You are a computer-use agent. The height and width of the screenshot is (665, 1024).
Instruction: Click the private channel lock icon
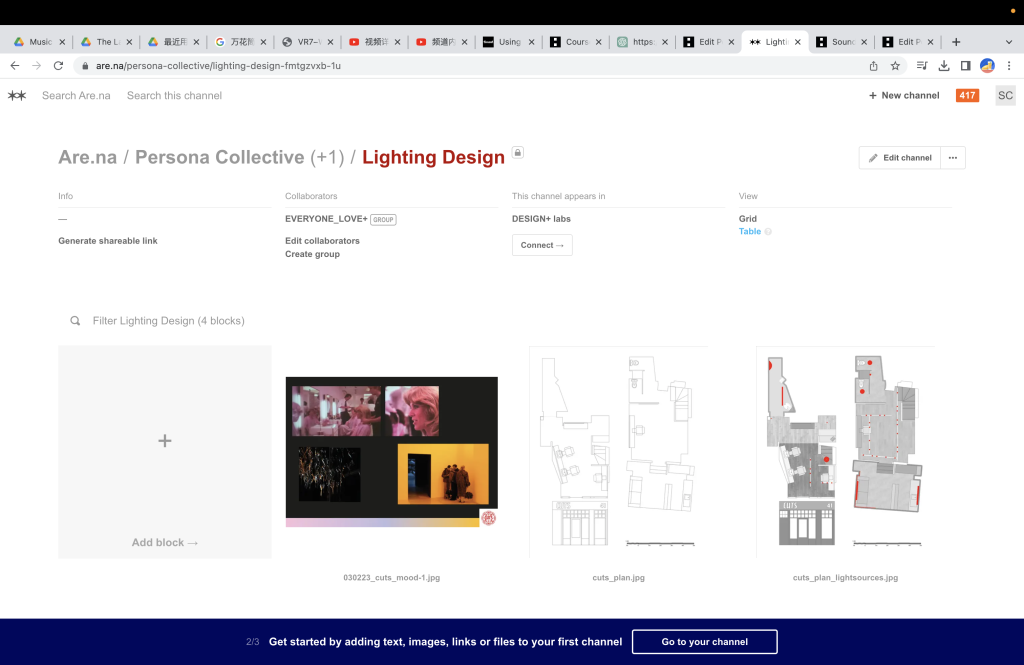coord(517,152)
